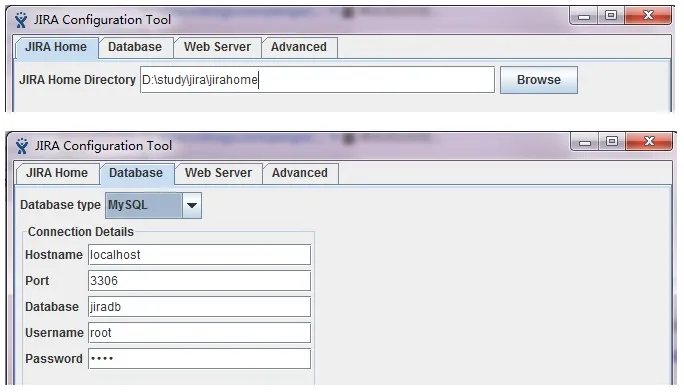Click the Password field
This screenshot has height=392, width=684.
click(x=199, y=359)
